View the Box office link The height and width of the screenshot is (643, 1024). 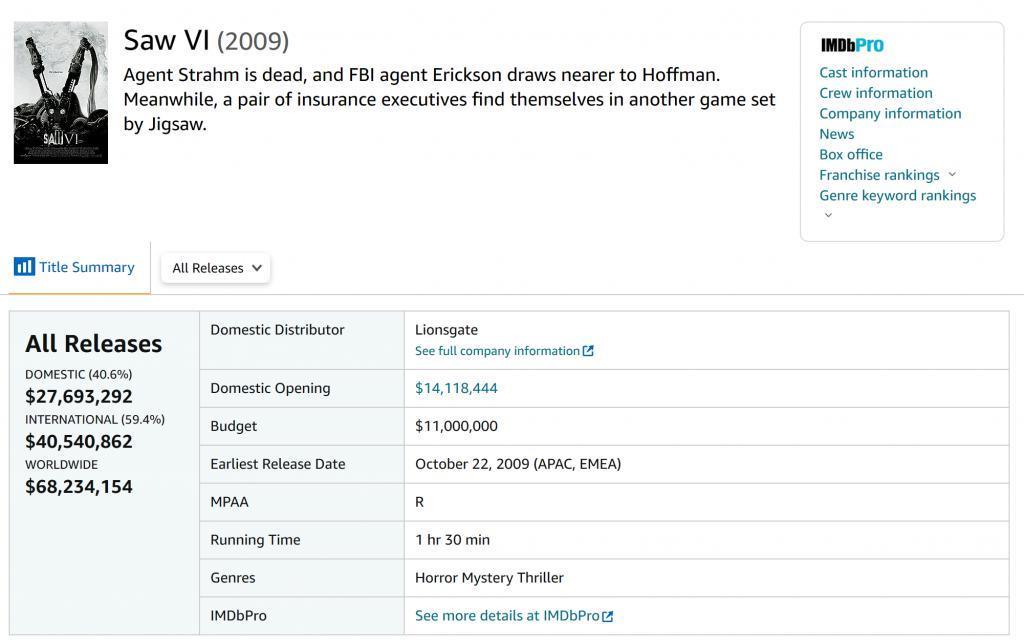tap(850, 154)
